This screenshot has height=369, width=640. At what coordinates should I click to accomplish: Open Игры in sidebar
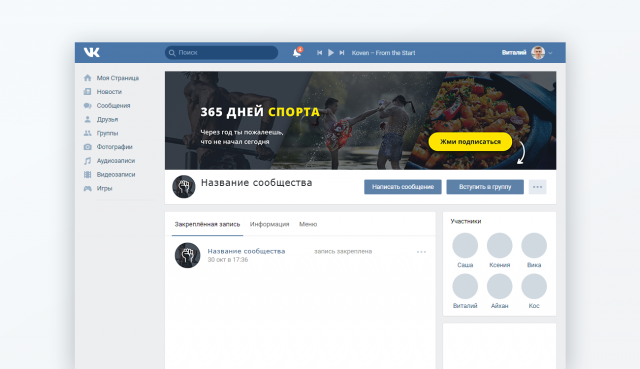pos(104,189)
